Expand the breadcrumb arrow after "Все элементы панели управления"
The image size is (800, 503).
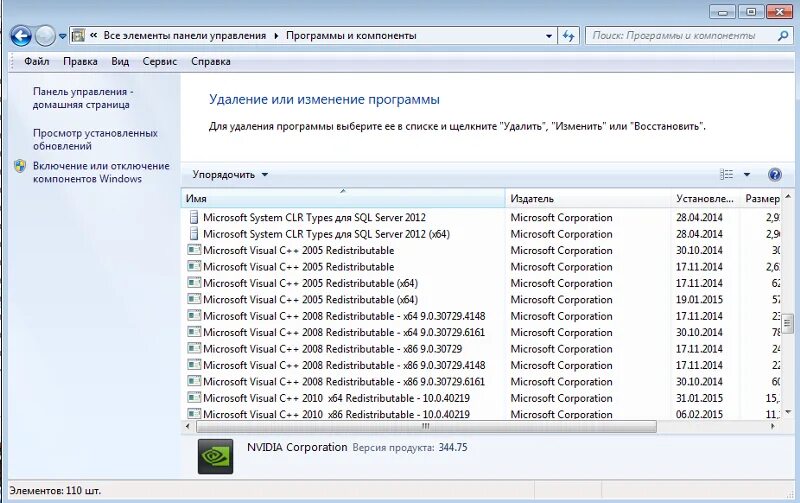tap(276, 36)
